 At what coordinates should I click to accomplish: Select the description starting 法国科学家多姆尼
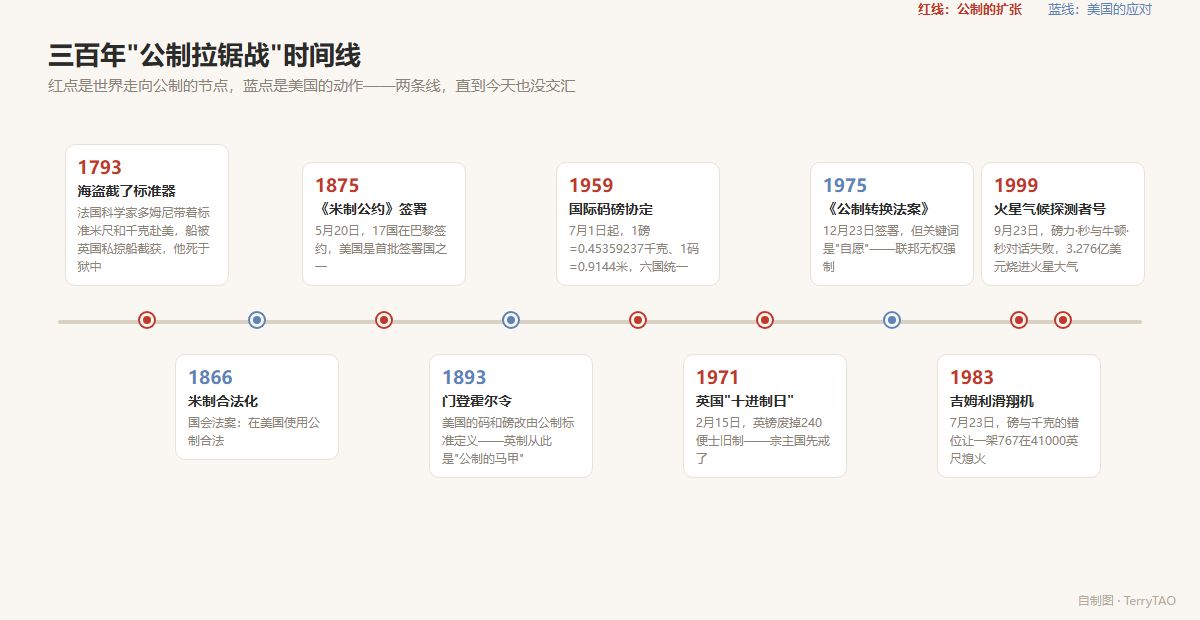pyautogui.click(x=144, y=240)
